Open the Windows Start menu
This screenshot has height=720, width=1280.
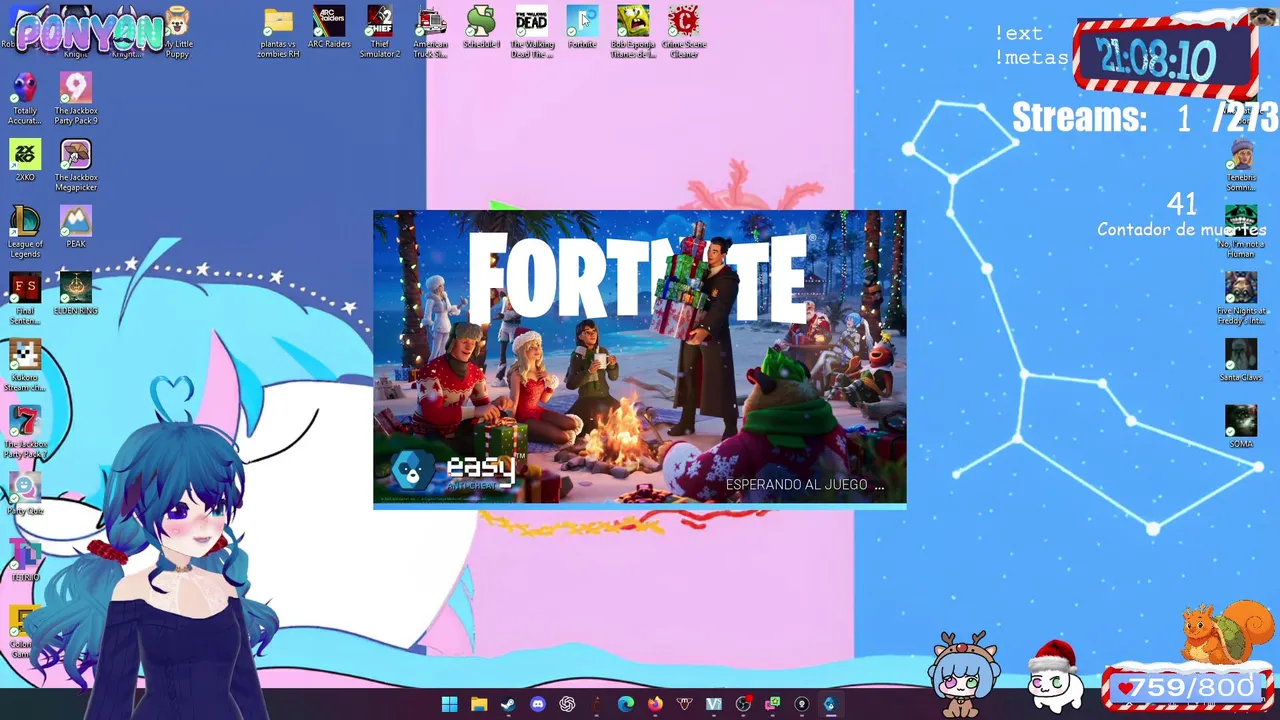(449, 704)
